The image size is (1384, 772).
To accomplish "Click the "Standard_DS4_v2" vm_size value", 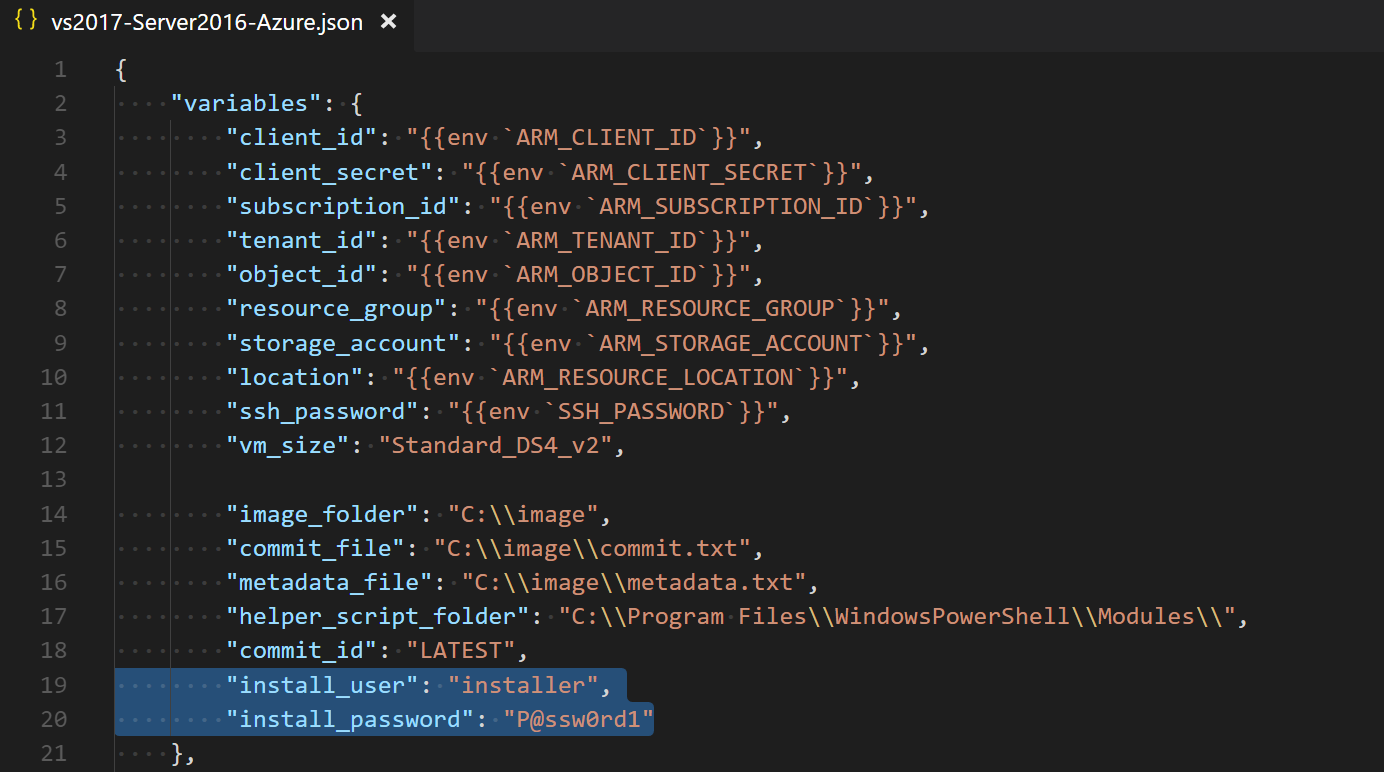I will (495, 444).
